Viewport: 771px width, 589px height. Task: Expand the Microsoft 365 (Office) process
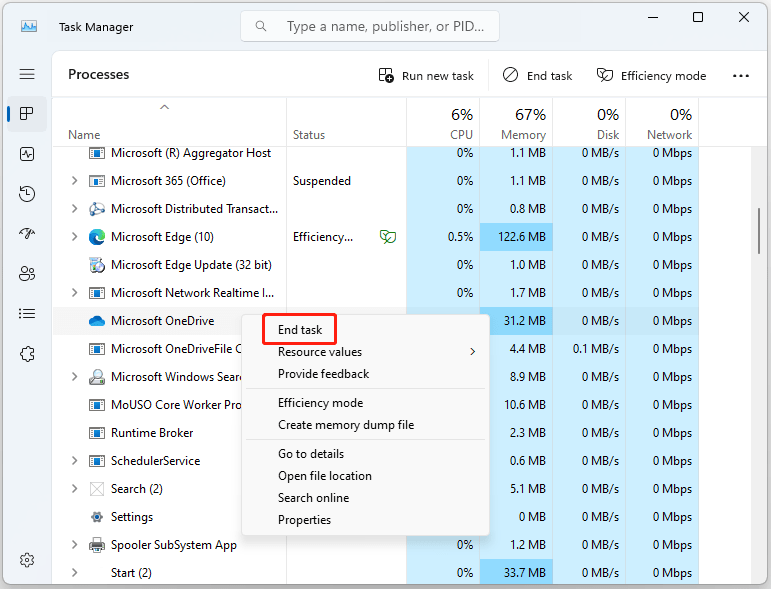(x=74, y=181)
